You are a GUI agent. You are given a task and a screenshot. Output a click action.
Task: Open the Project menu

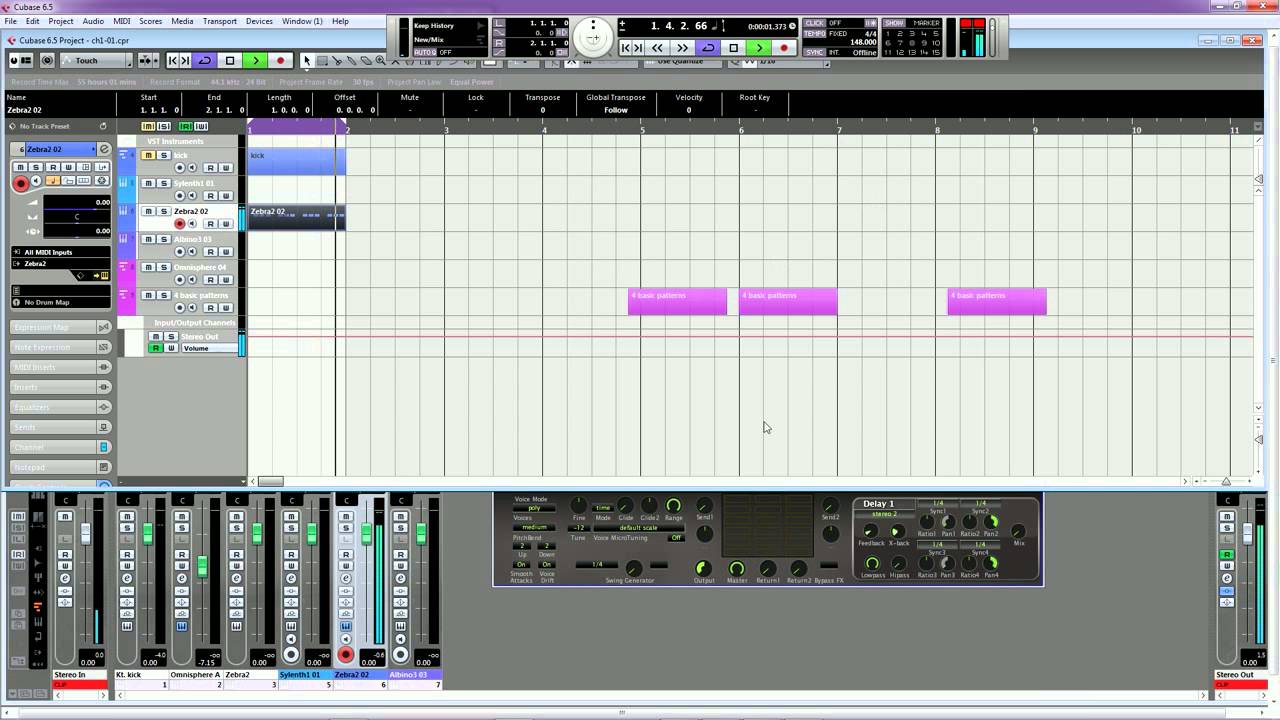[61, 21]
